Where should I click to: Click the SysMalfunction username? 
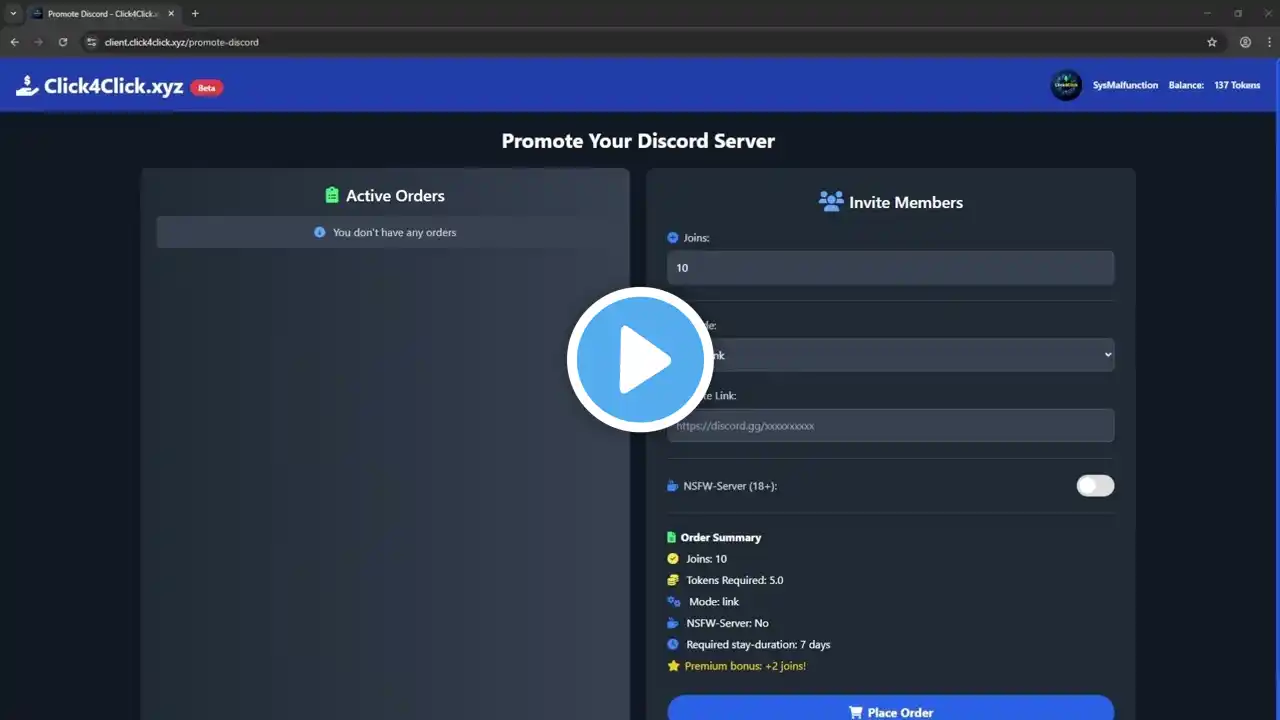[1125, 86]
